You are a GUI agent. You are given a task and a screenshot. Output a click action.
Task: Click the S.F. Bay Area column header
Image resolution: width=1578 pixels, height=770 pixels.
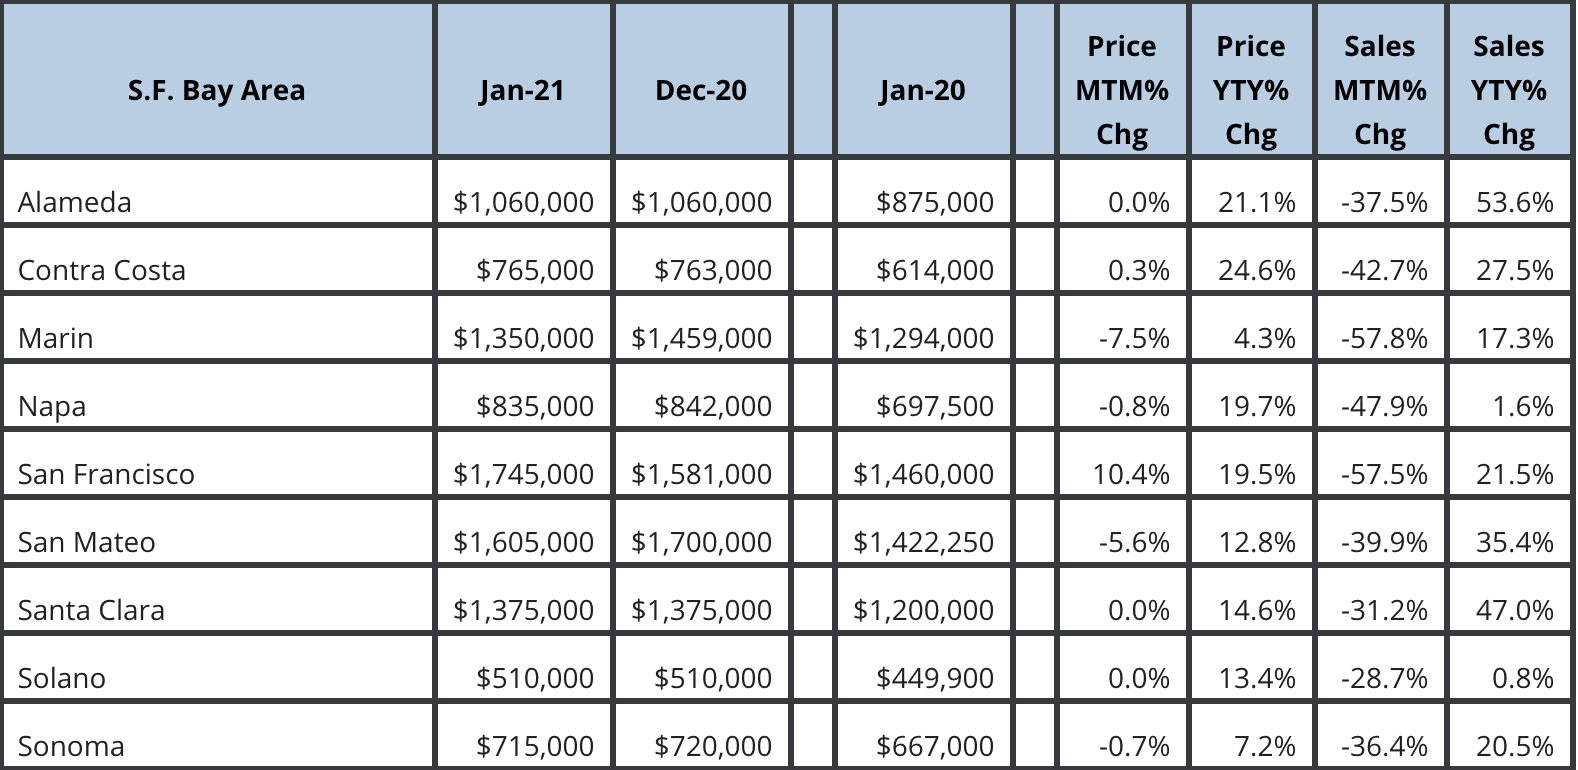click(216, 90)
